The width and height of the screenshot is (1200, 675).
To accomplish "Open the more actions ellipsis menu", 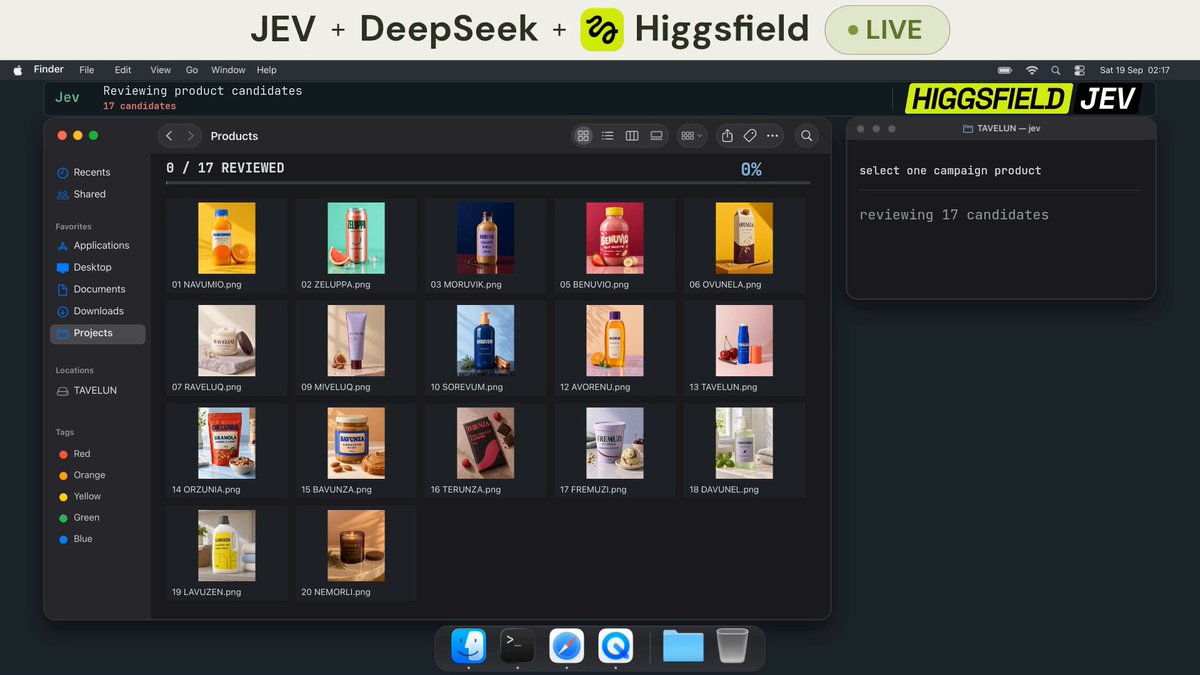I will pos(772,136).
